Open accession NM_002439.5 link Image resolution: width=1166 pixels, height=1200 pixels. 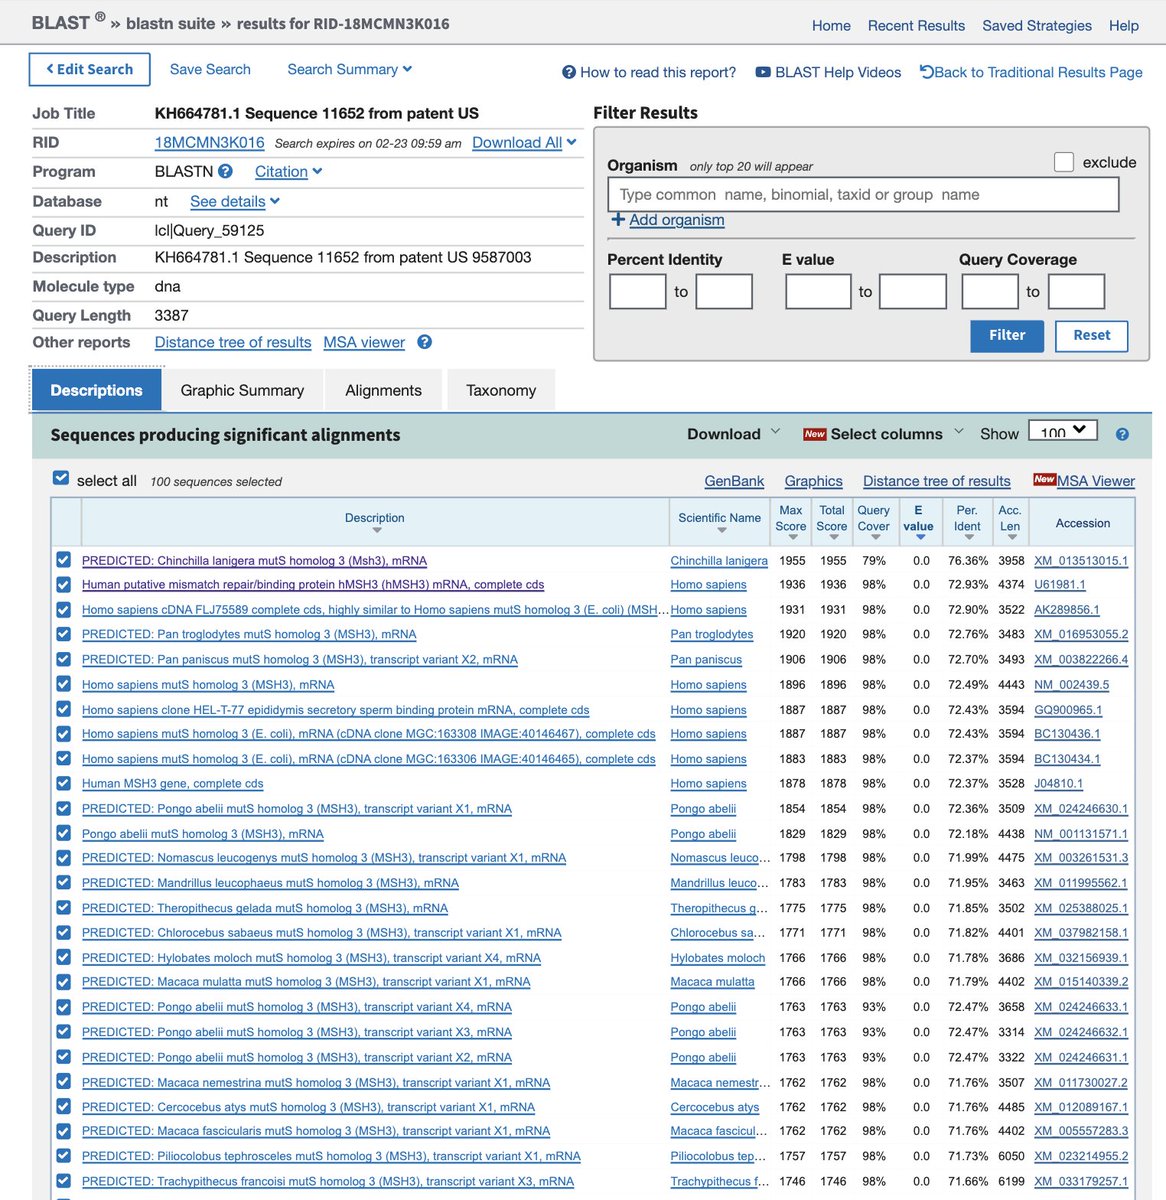[x=1071, y=685]
